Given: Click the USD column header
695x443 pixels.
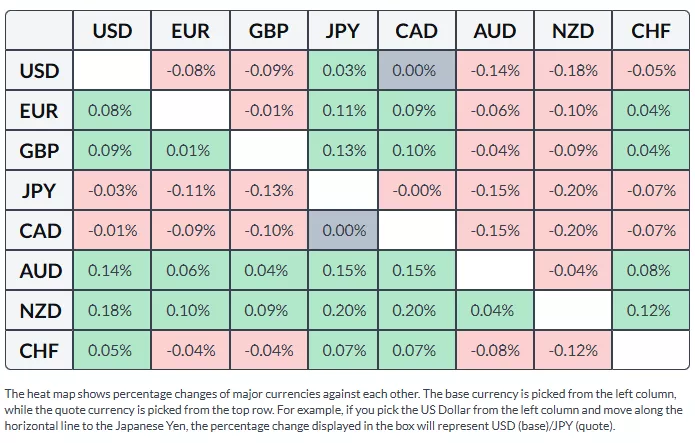Looking at the screenshot, I should tap(112, 31).
